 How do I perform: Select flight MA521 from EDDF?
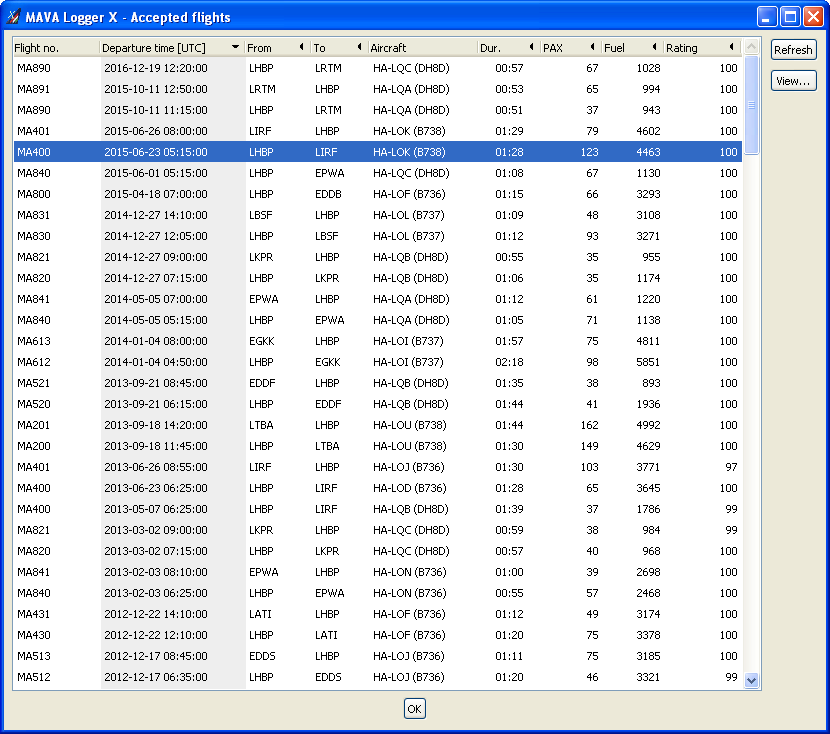377,383
